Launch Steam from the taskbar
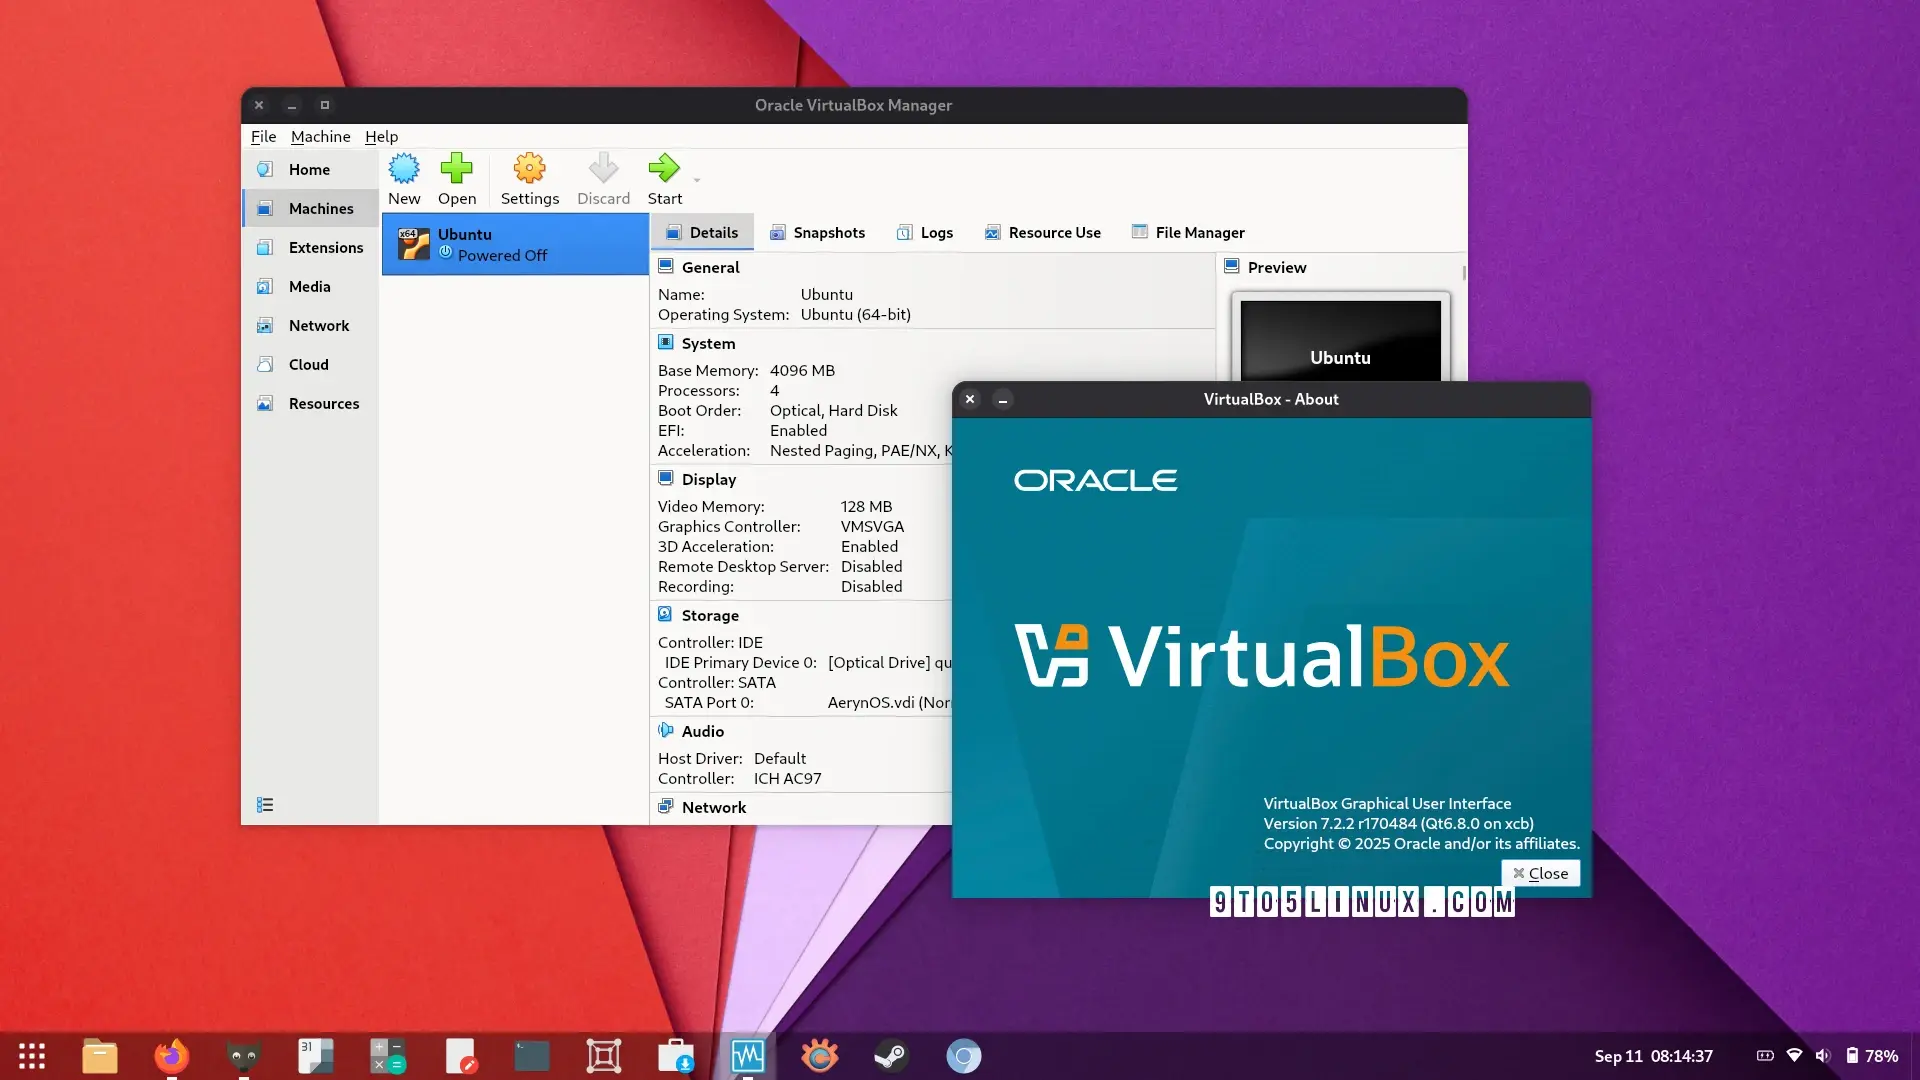The width and height of the screenshot is (1920, 1080). (x=890, y=1056)
